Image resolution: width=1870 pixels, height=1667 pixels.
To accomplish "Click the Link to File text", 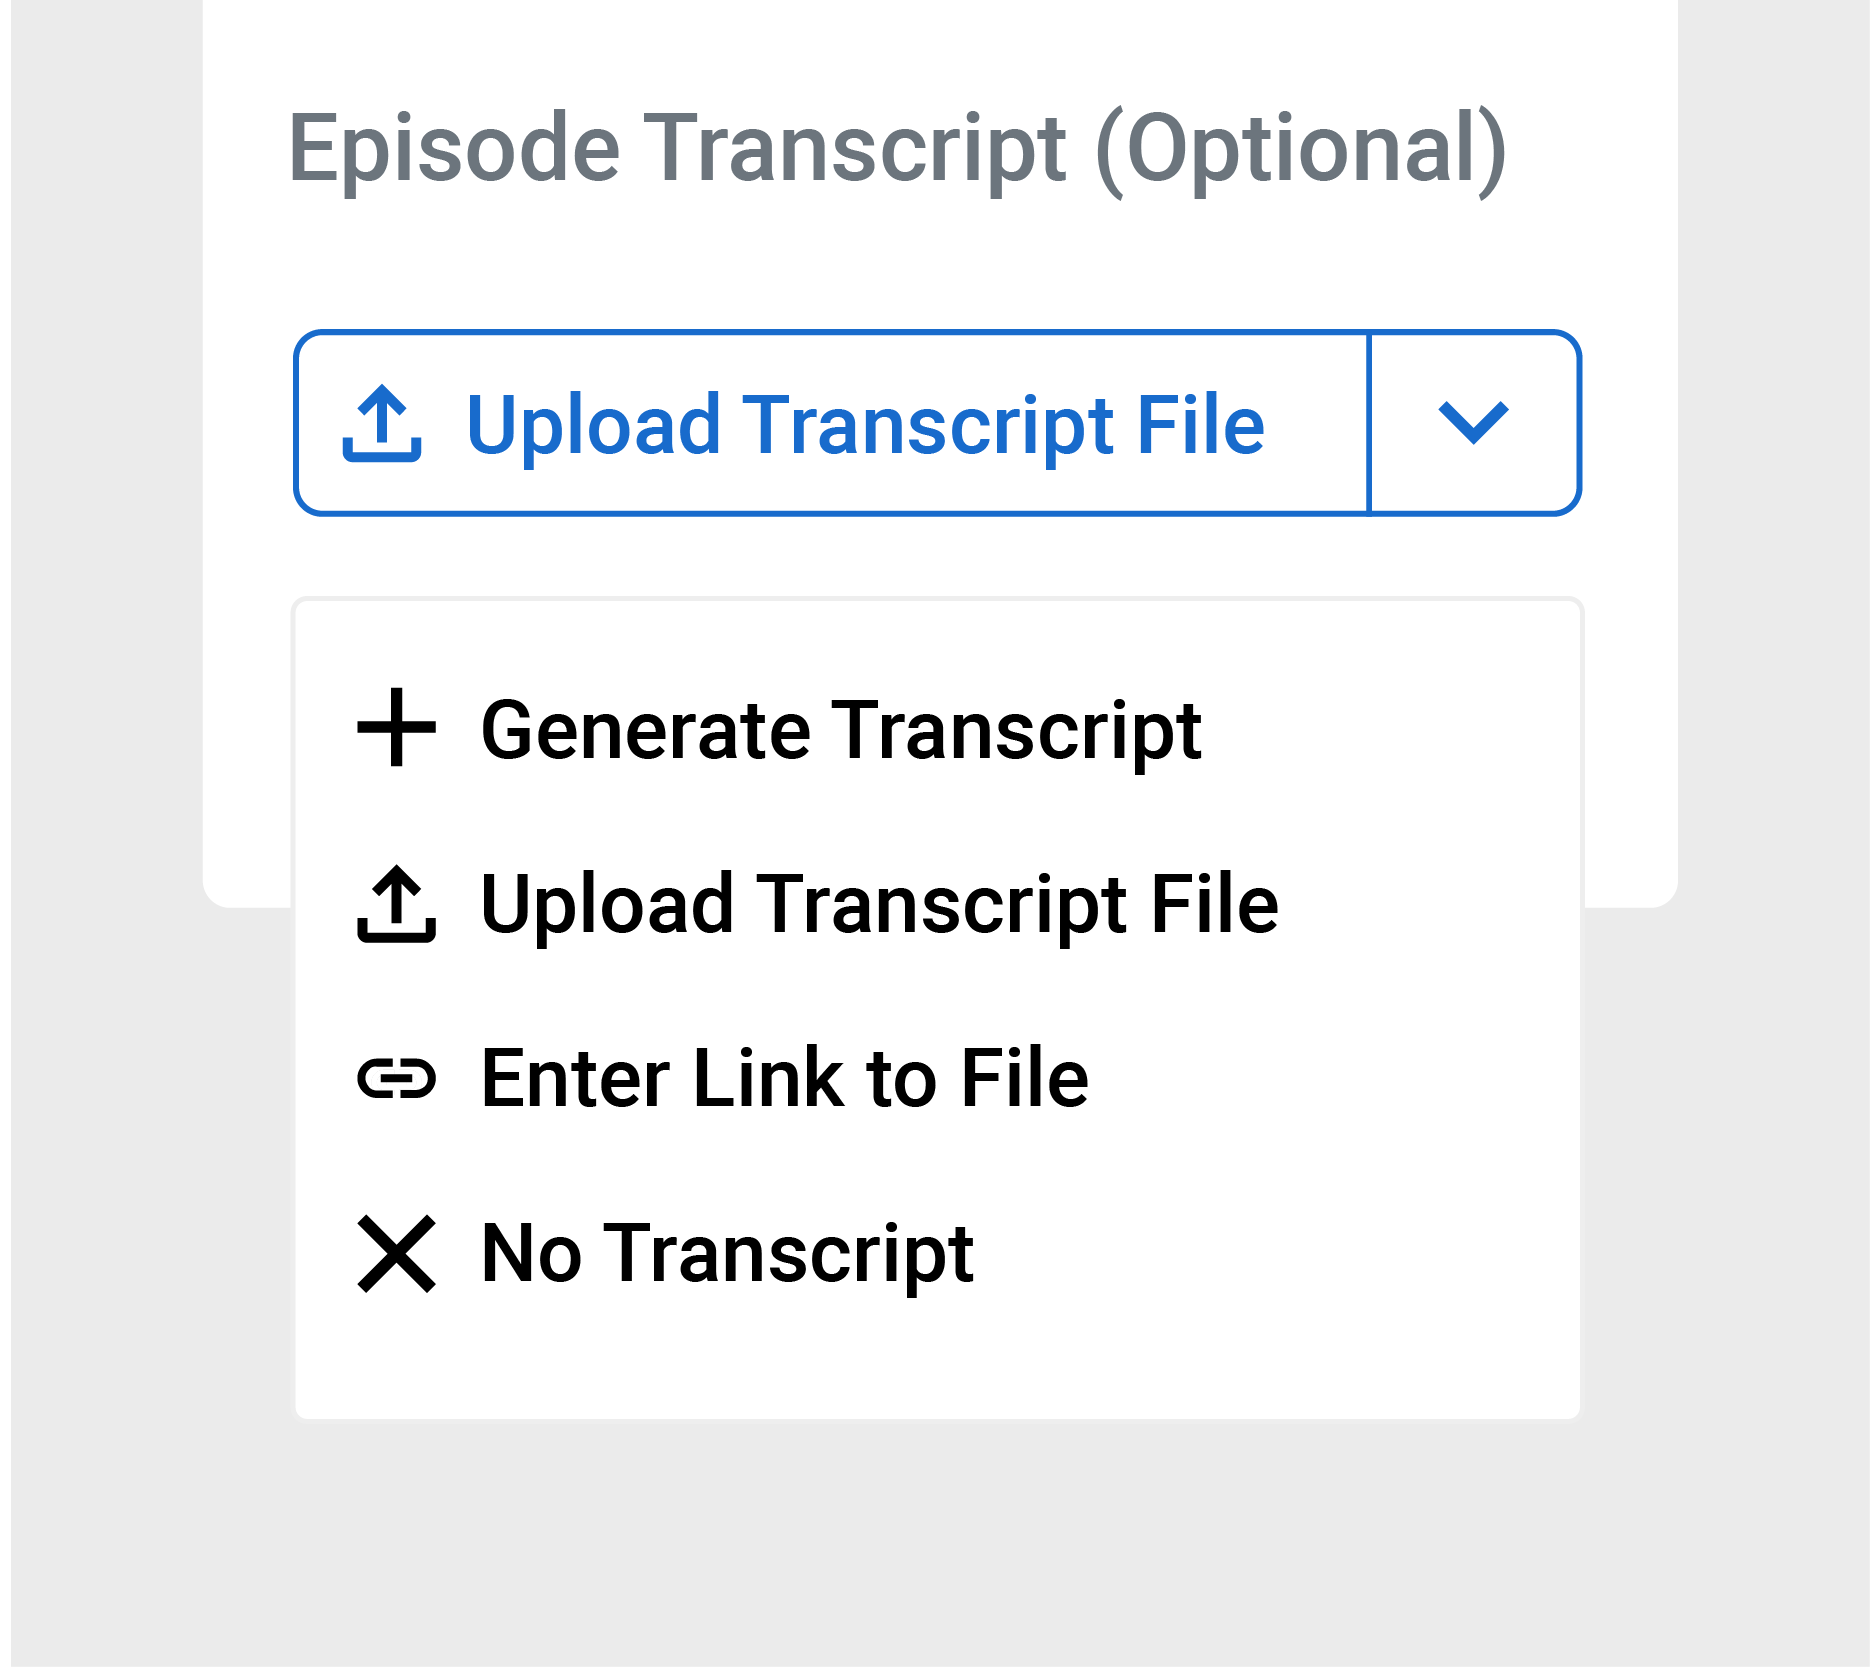I will coord(890,1078).
